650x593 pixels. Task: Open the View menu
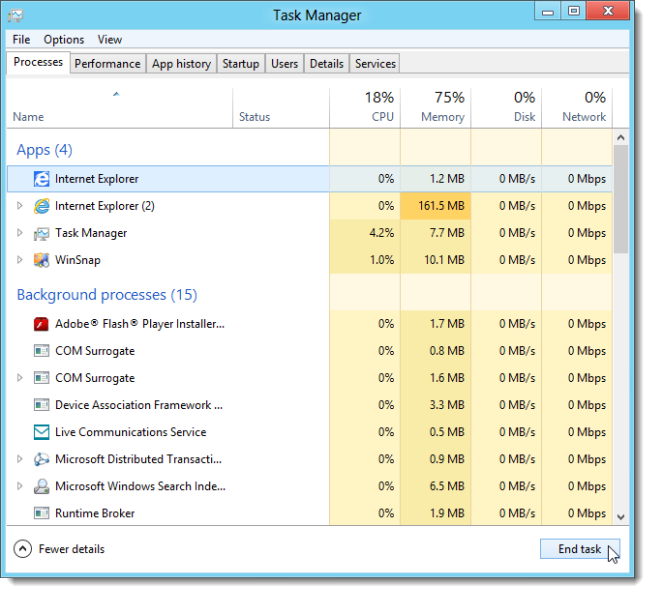pos(109,39)
